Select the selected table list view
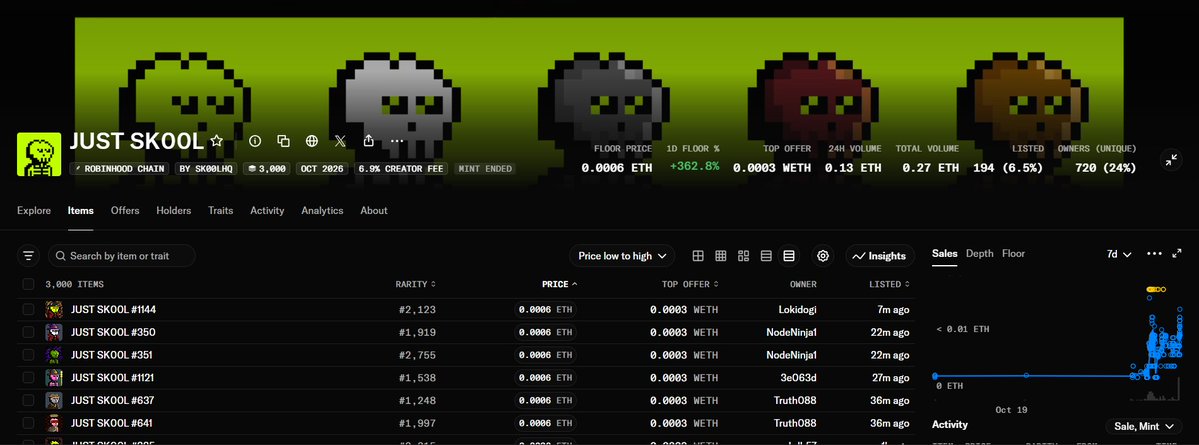The height and width of the screenshot is (445, 1199). tap(789, 256)
